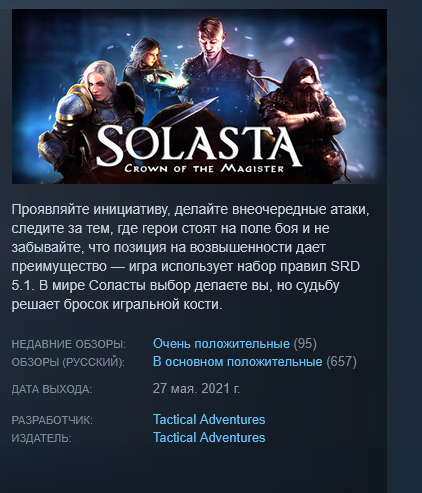Click the SOLASTA logo title text
The image size is (422, 493).
click(x=199, y=146)
